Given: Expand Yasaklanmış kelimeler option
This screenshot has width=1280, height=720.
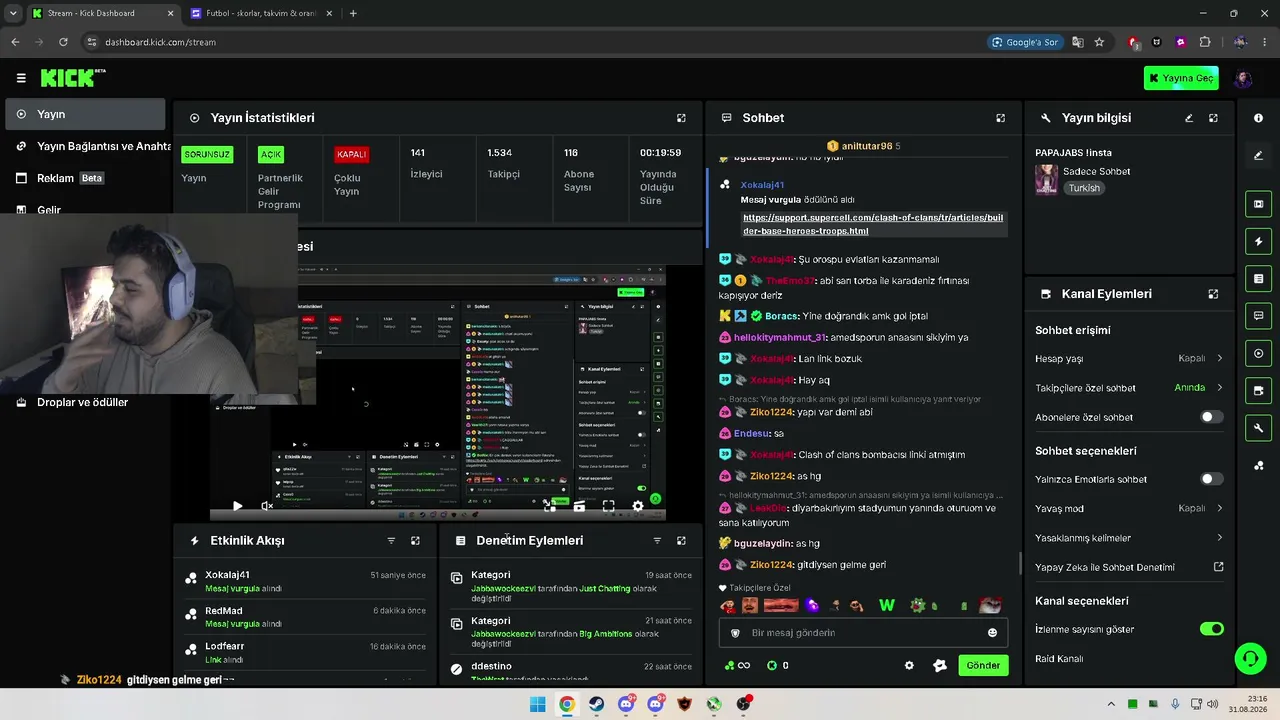Looking at the screenshot, I should coord(1129,538).
